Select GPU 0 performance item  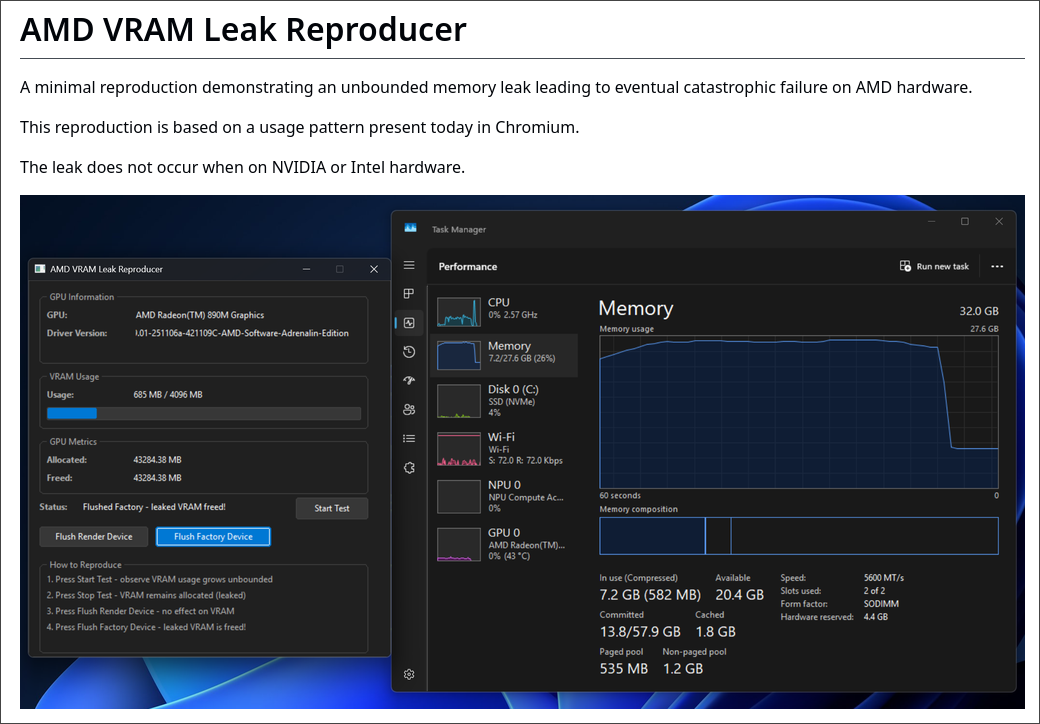pos(503,544)
